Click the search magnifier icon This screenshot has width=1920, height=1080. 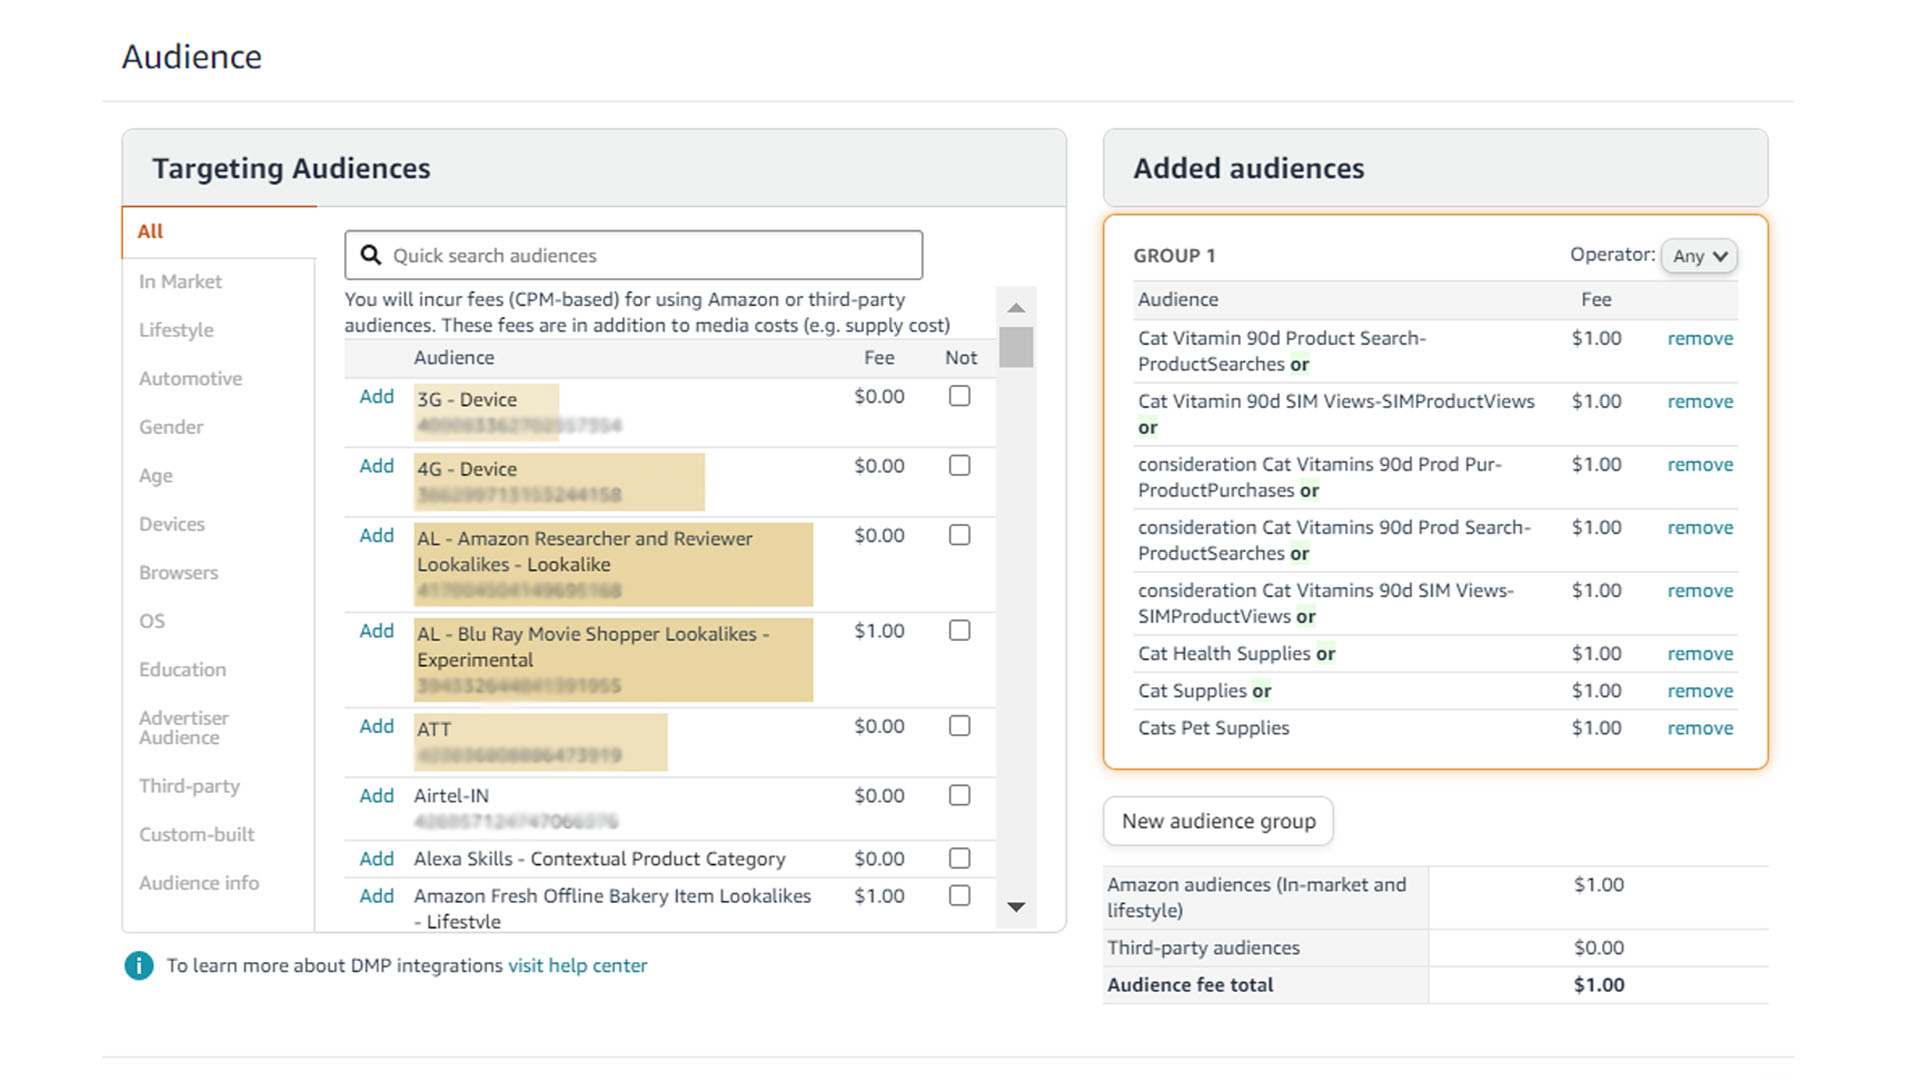pos(370,255)
